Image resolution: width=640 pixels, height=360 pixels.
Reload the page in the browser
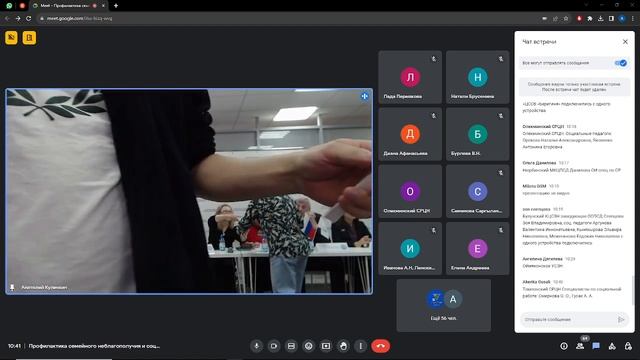(x=29, y=18)
